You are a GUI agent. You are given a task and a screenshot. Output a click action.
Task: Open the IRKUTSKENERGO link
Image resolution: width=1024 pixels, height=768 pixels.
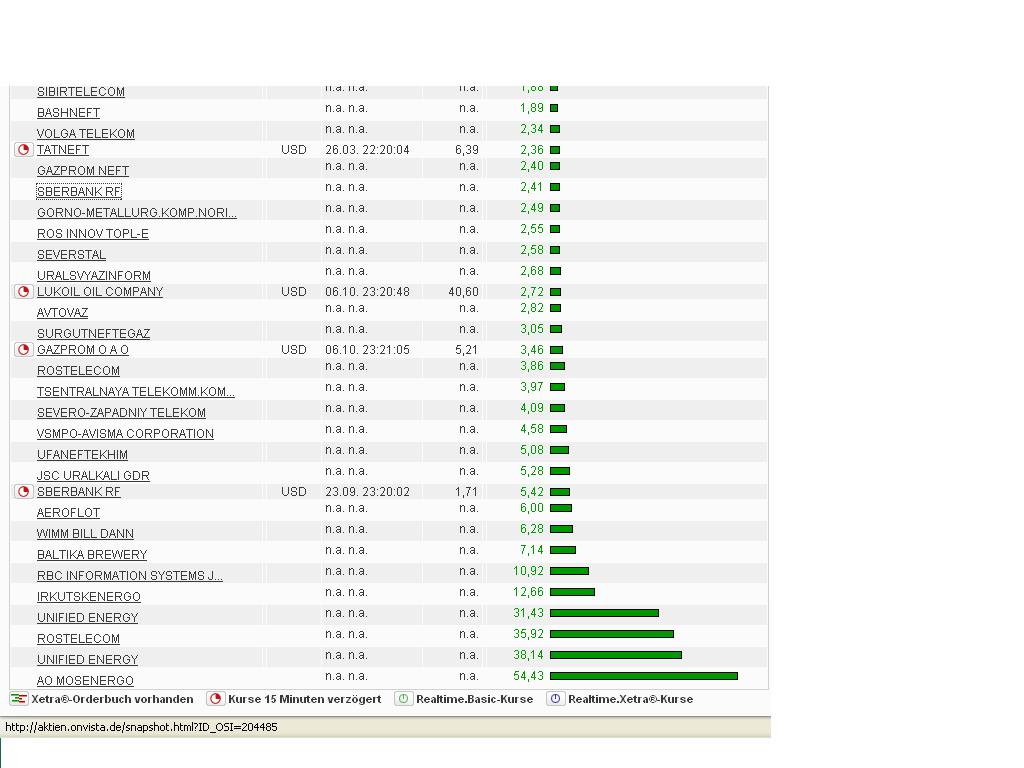coord(89,596)
